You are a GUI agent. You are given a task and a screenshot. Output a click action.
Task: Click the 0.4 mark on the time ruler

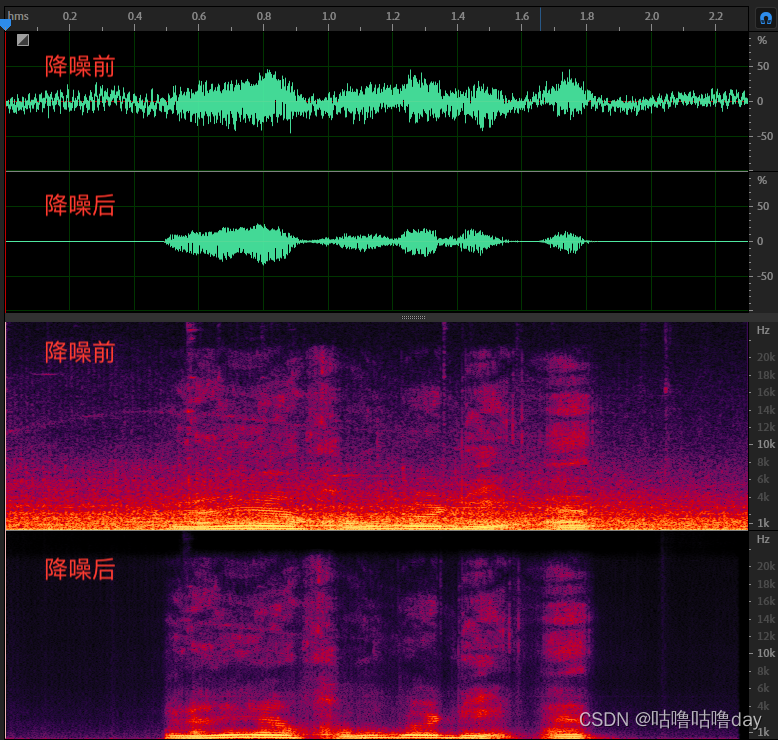coord(134,16)
